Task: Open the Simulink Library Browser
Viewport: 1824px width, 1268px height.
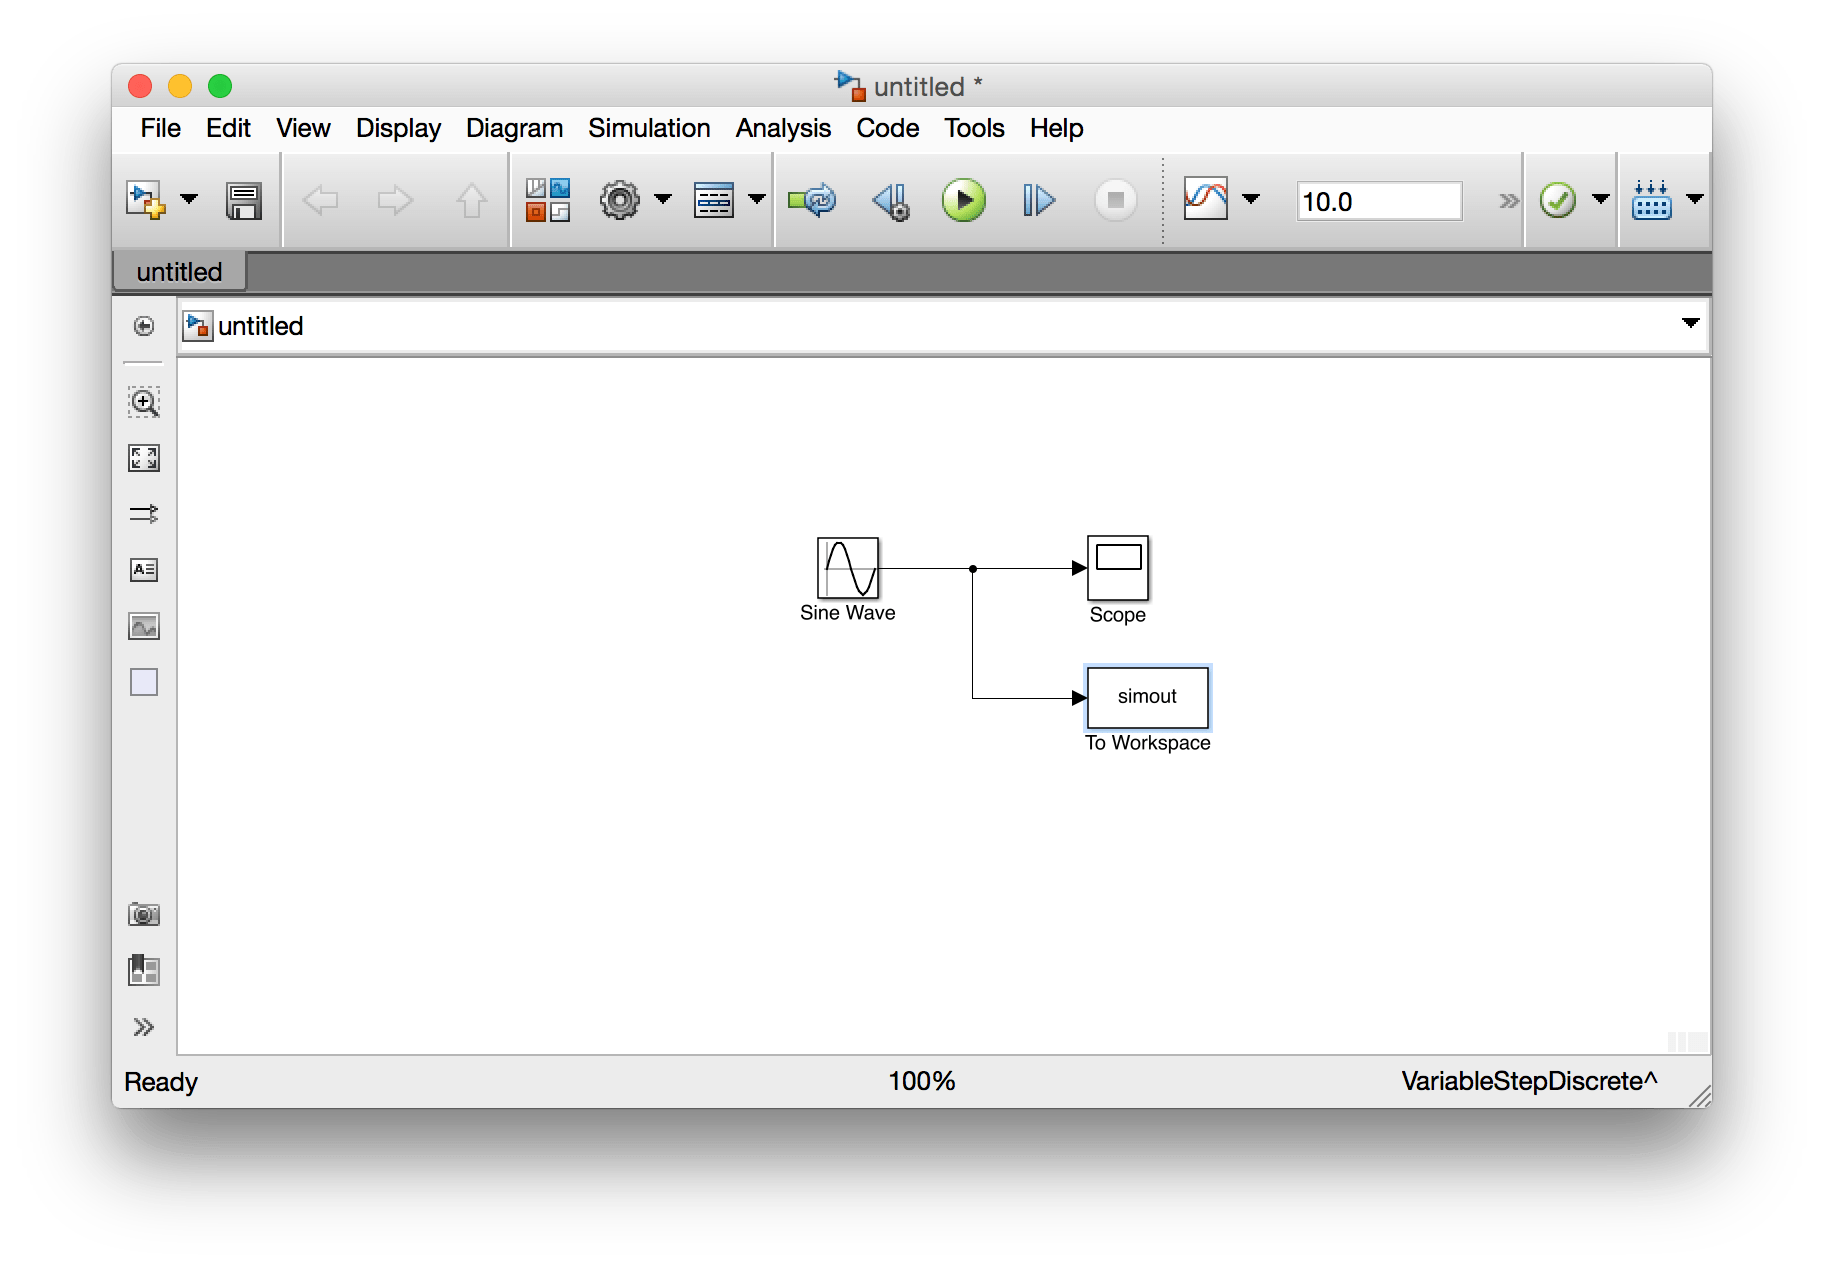Action: (547, 200)
